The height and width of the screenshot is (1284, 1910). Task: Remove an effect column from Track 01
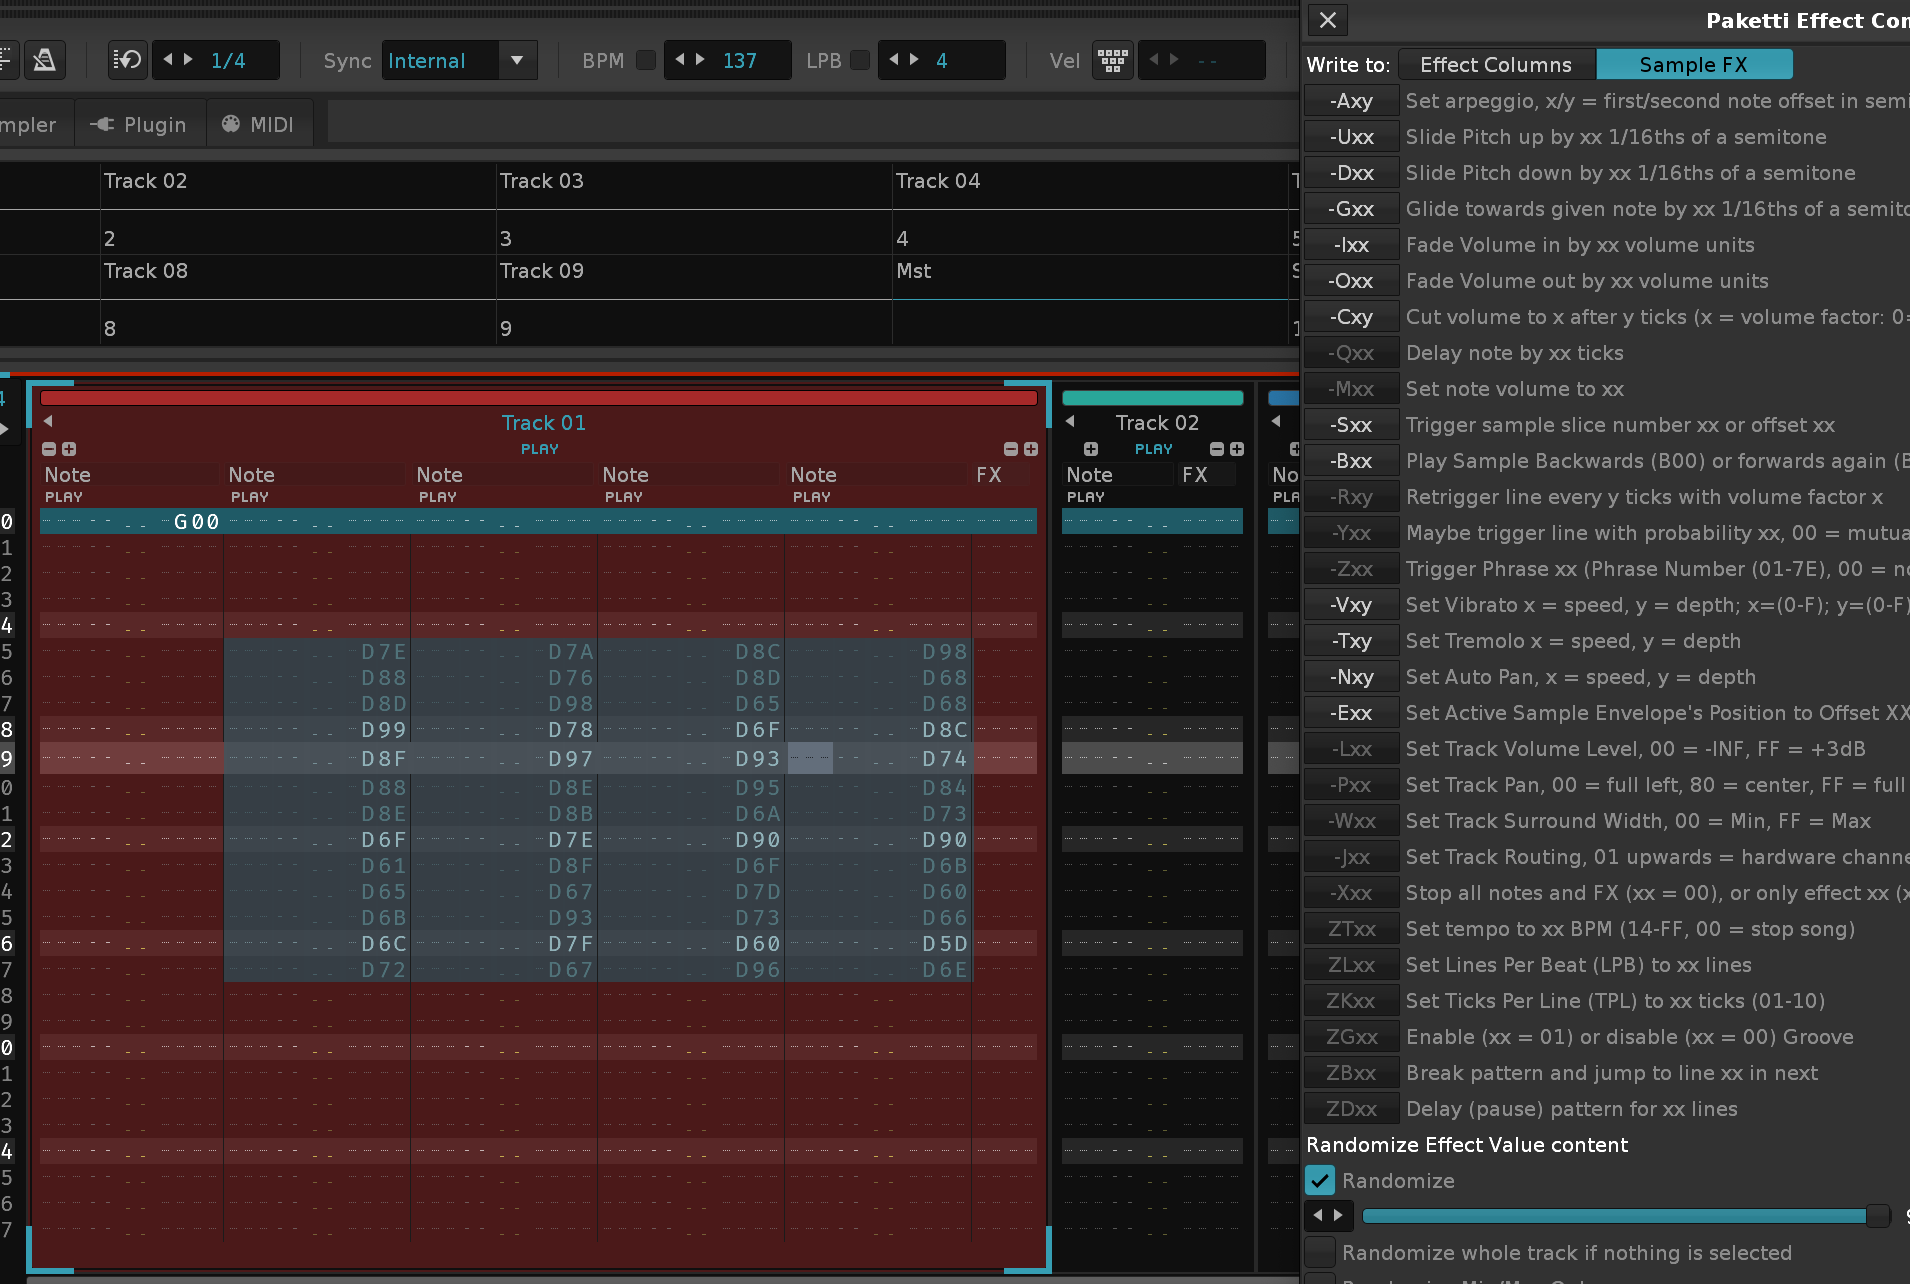pyautogui.click(x=1011, y=450)
